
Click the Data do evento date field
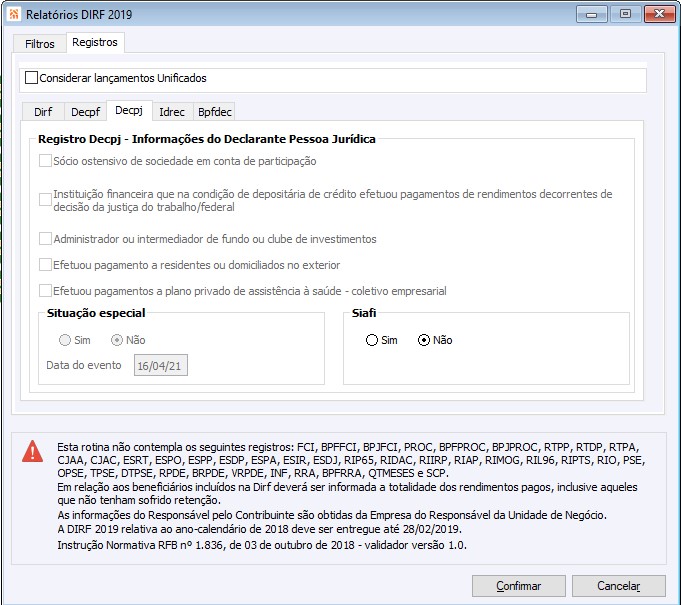(161, 365)
